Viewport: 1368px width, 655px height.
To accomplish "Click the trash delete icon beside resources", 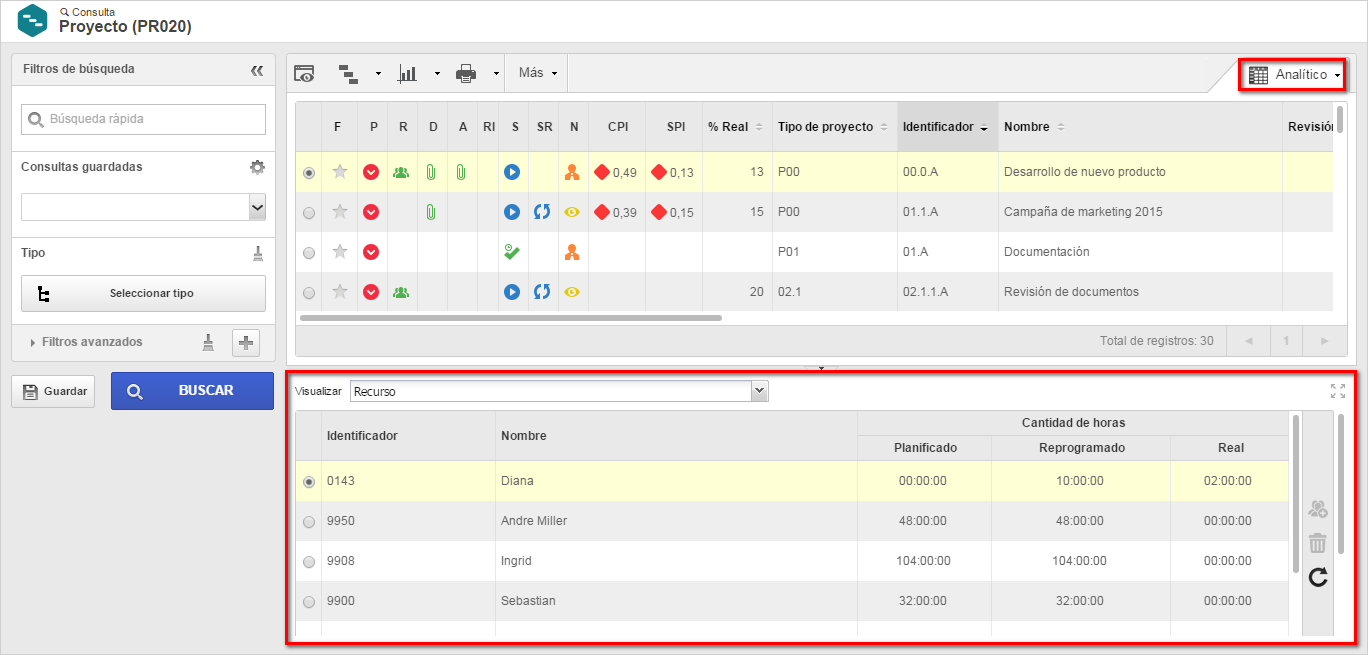I will (1318, 543).
